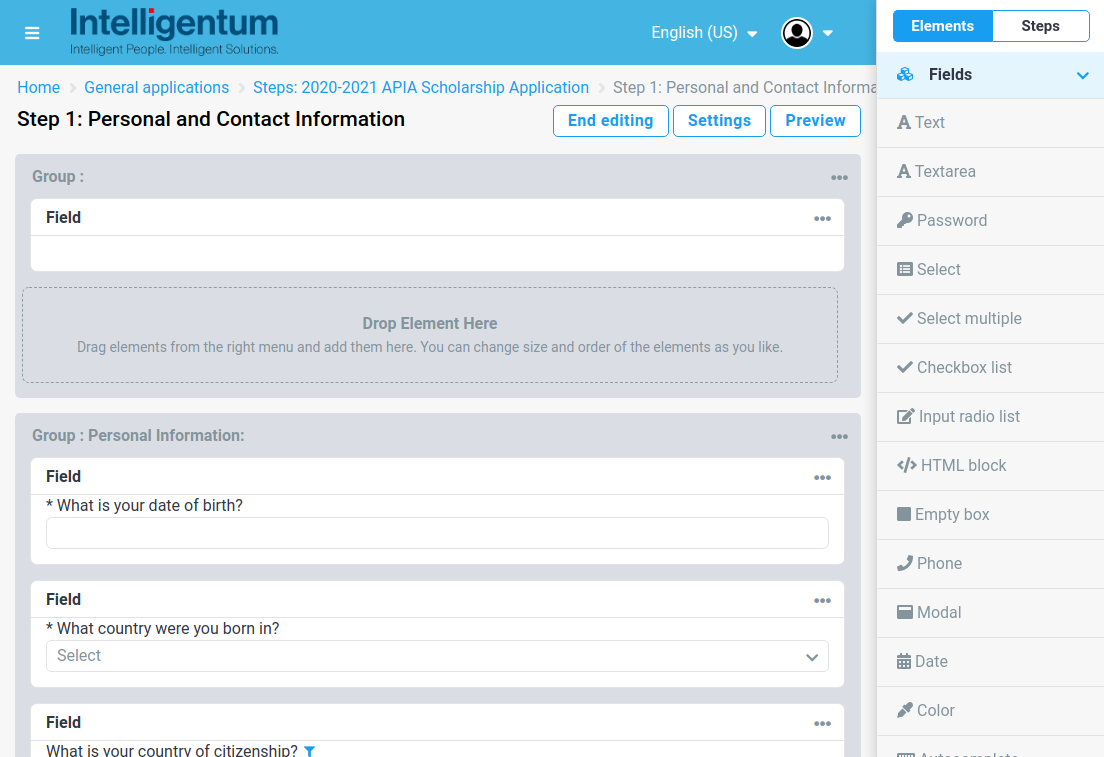Click the Intelligentum logo
Screen dimensions: 1104x757
[174, 32]
